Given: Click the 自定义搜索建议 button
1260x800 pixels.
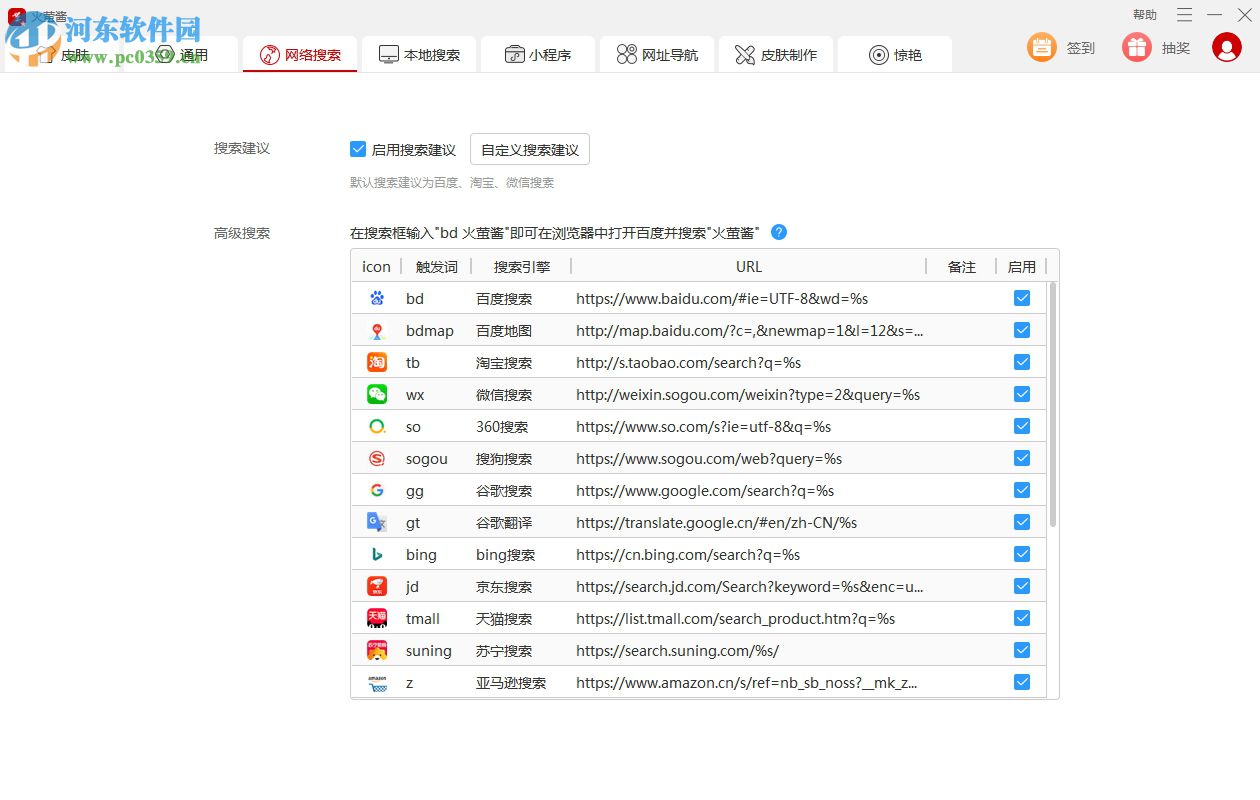Looking at the screenshot, I should click(x=530, y=148).
